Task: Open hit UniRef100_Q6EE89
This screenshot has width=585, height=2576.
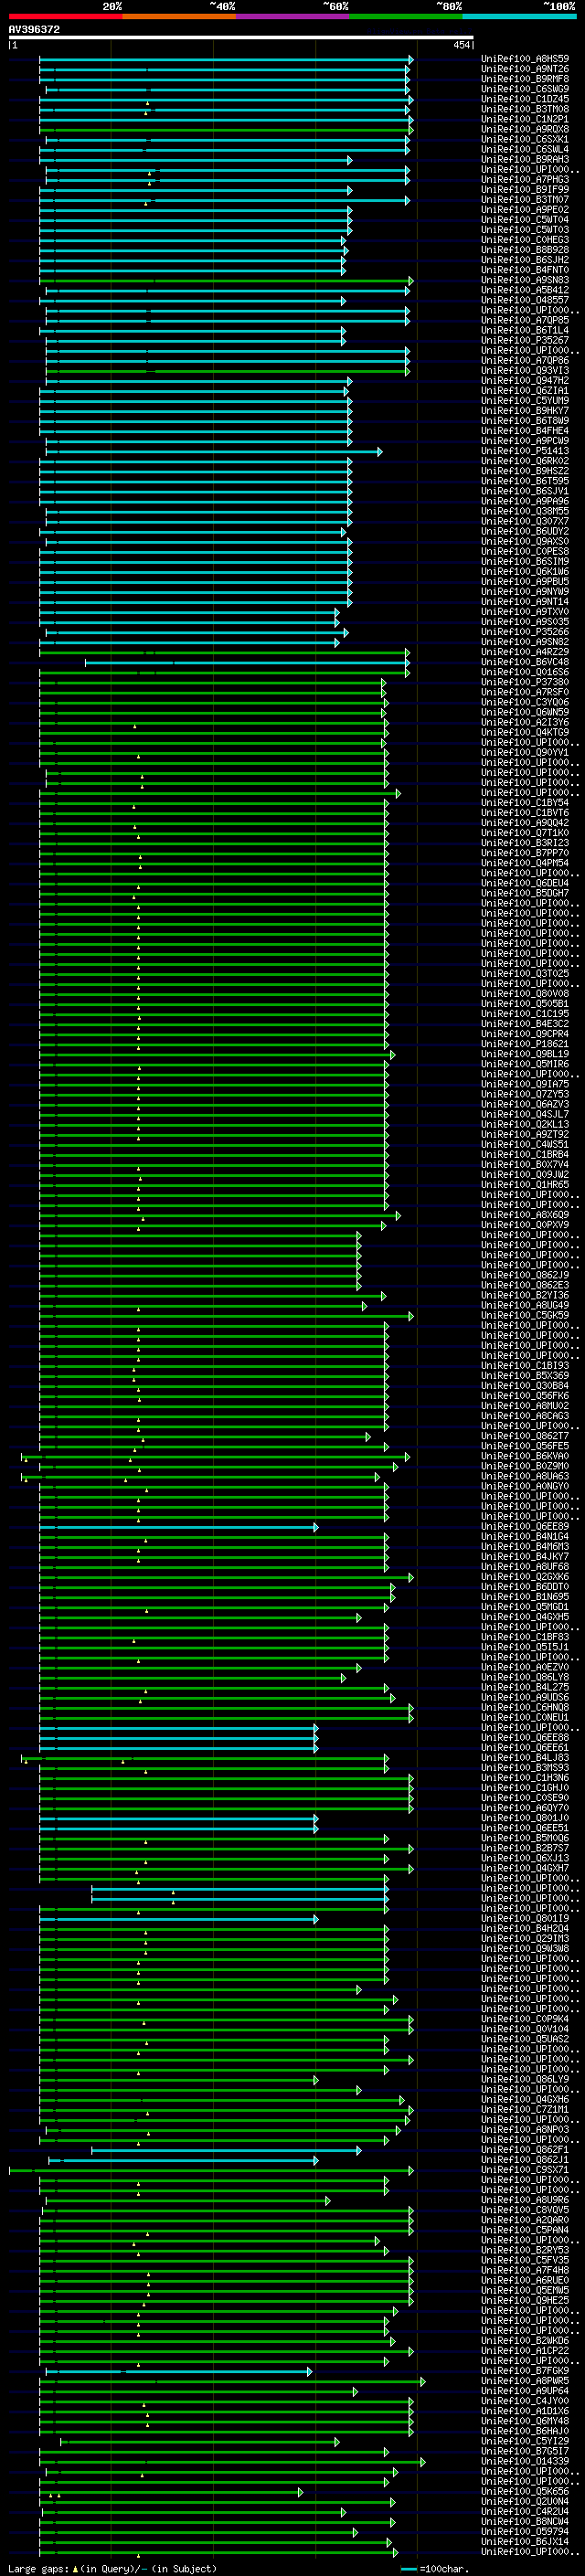Action: click(x=525, y=1527)
